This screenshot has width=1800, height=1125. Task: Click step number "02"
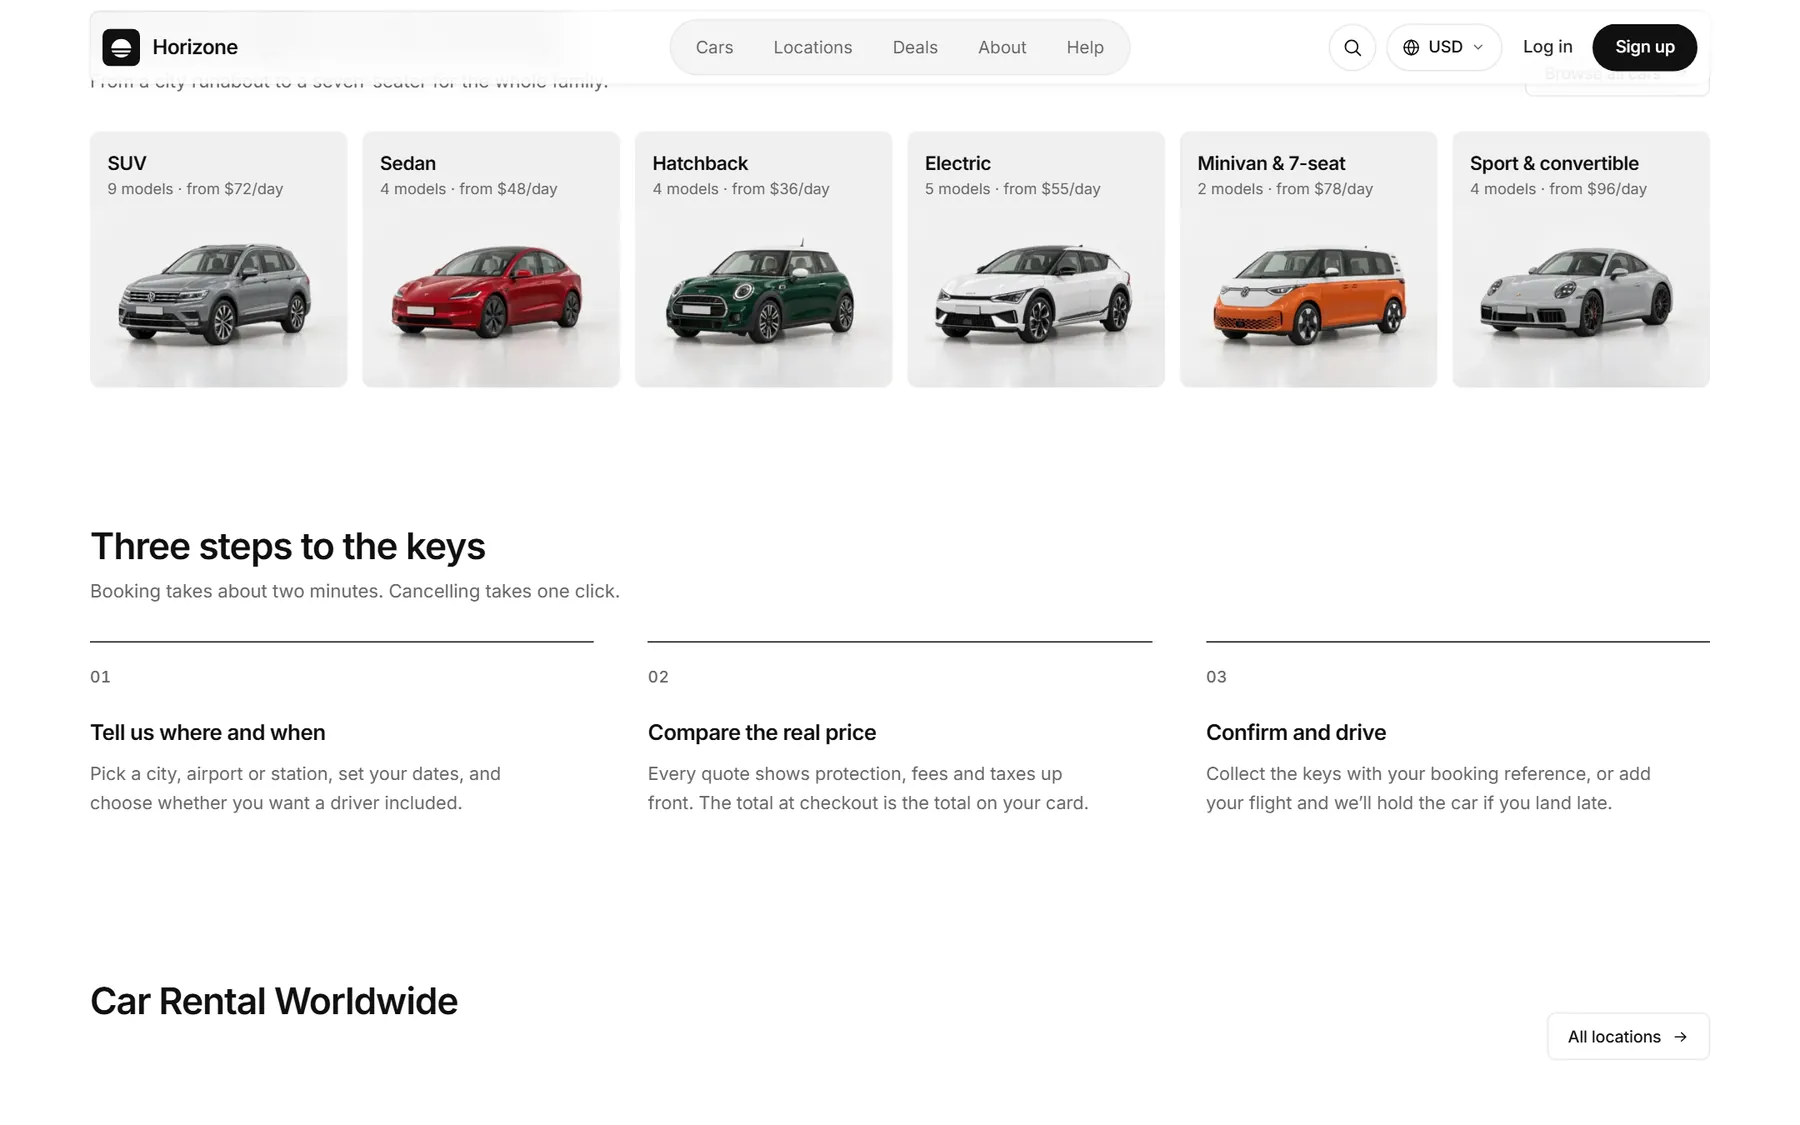[658, 677]
